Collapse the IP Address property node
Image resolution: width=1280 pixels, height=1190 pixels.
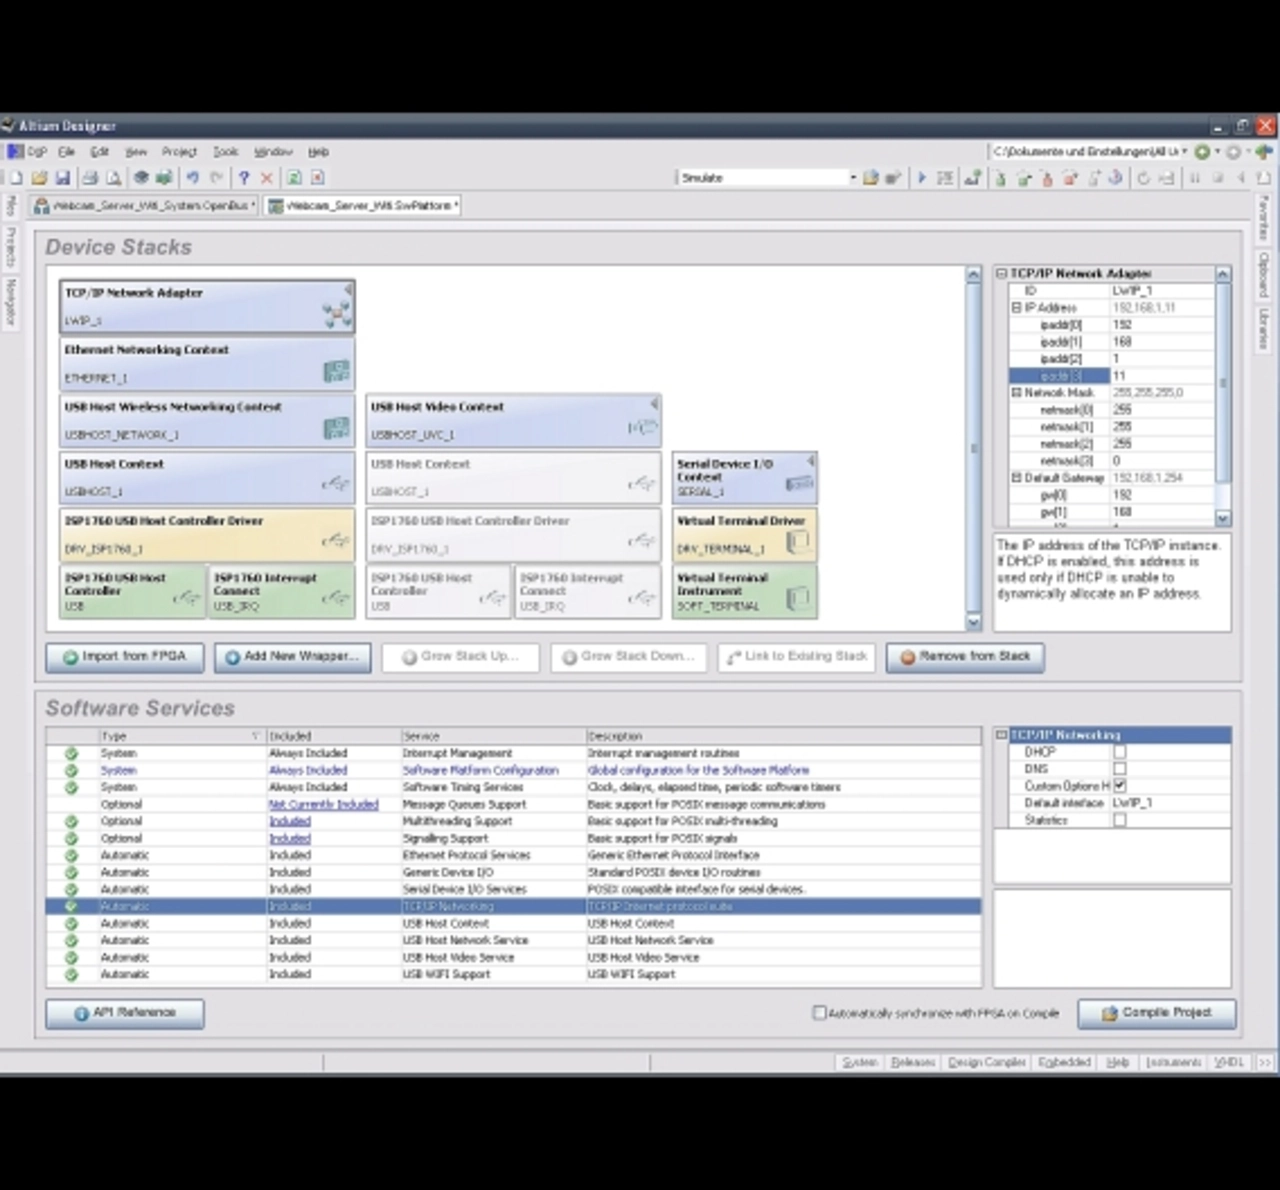coord(1016,308)
